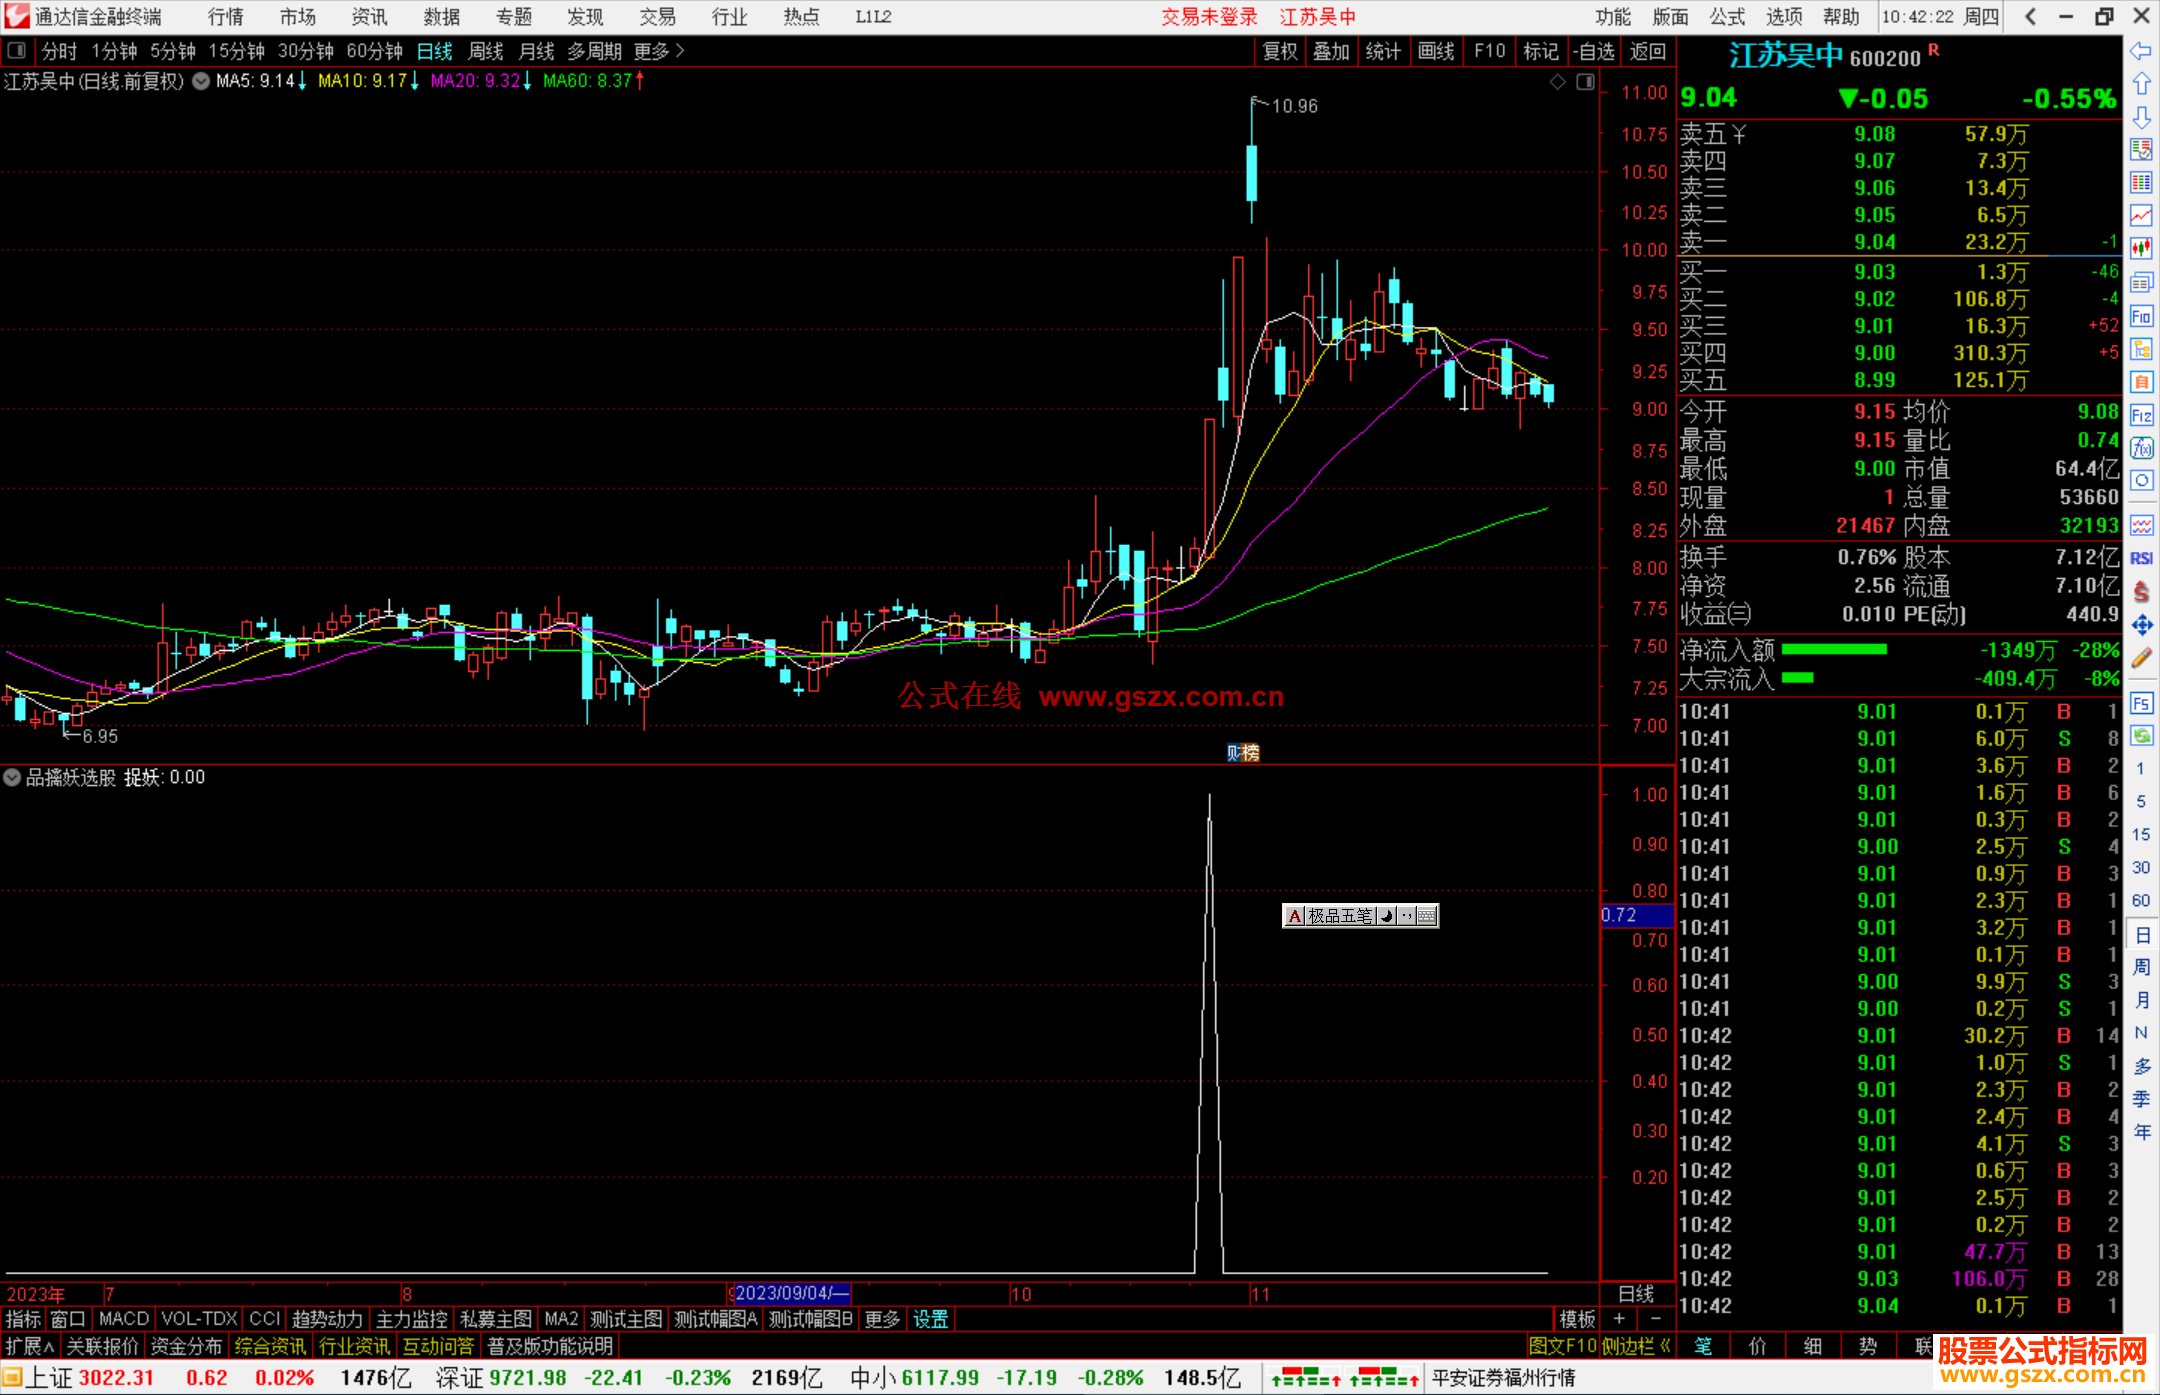This screenshot has width=2160, height=1395.
Task: Click the four-way move arrows icon
Action: [2141, 625]
